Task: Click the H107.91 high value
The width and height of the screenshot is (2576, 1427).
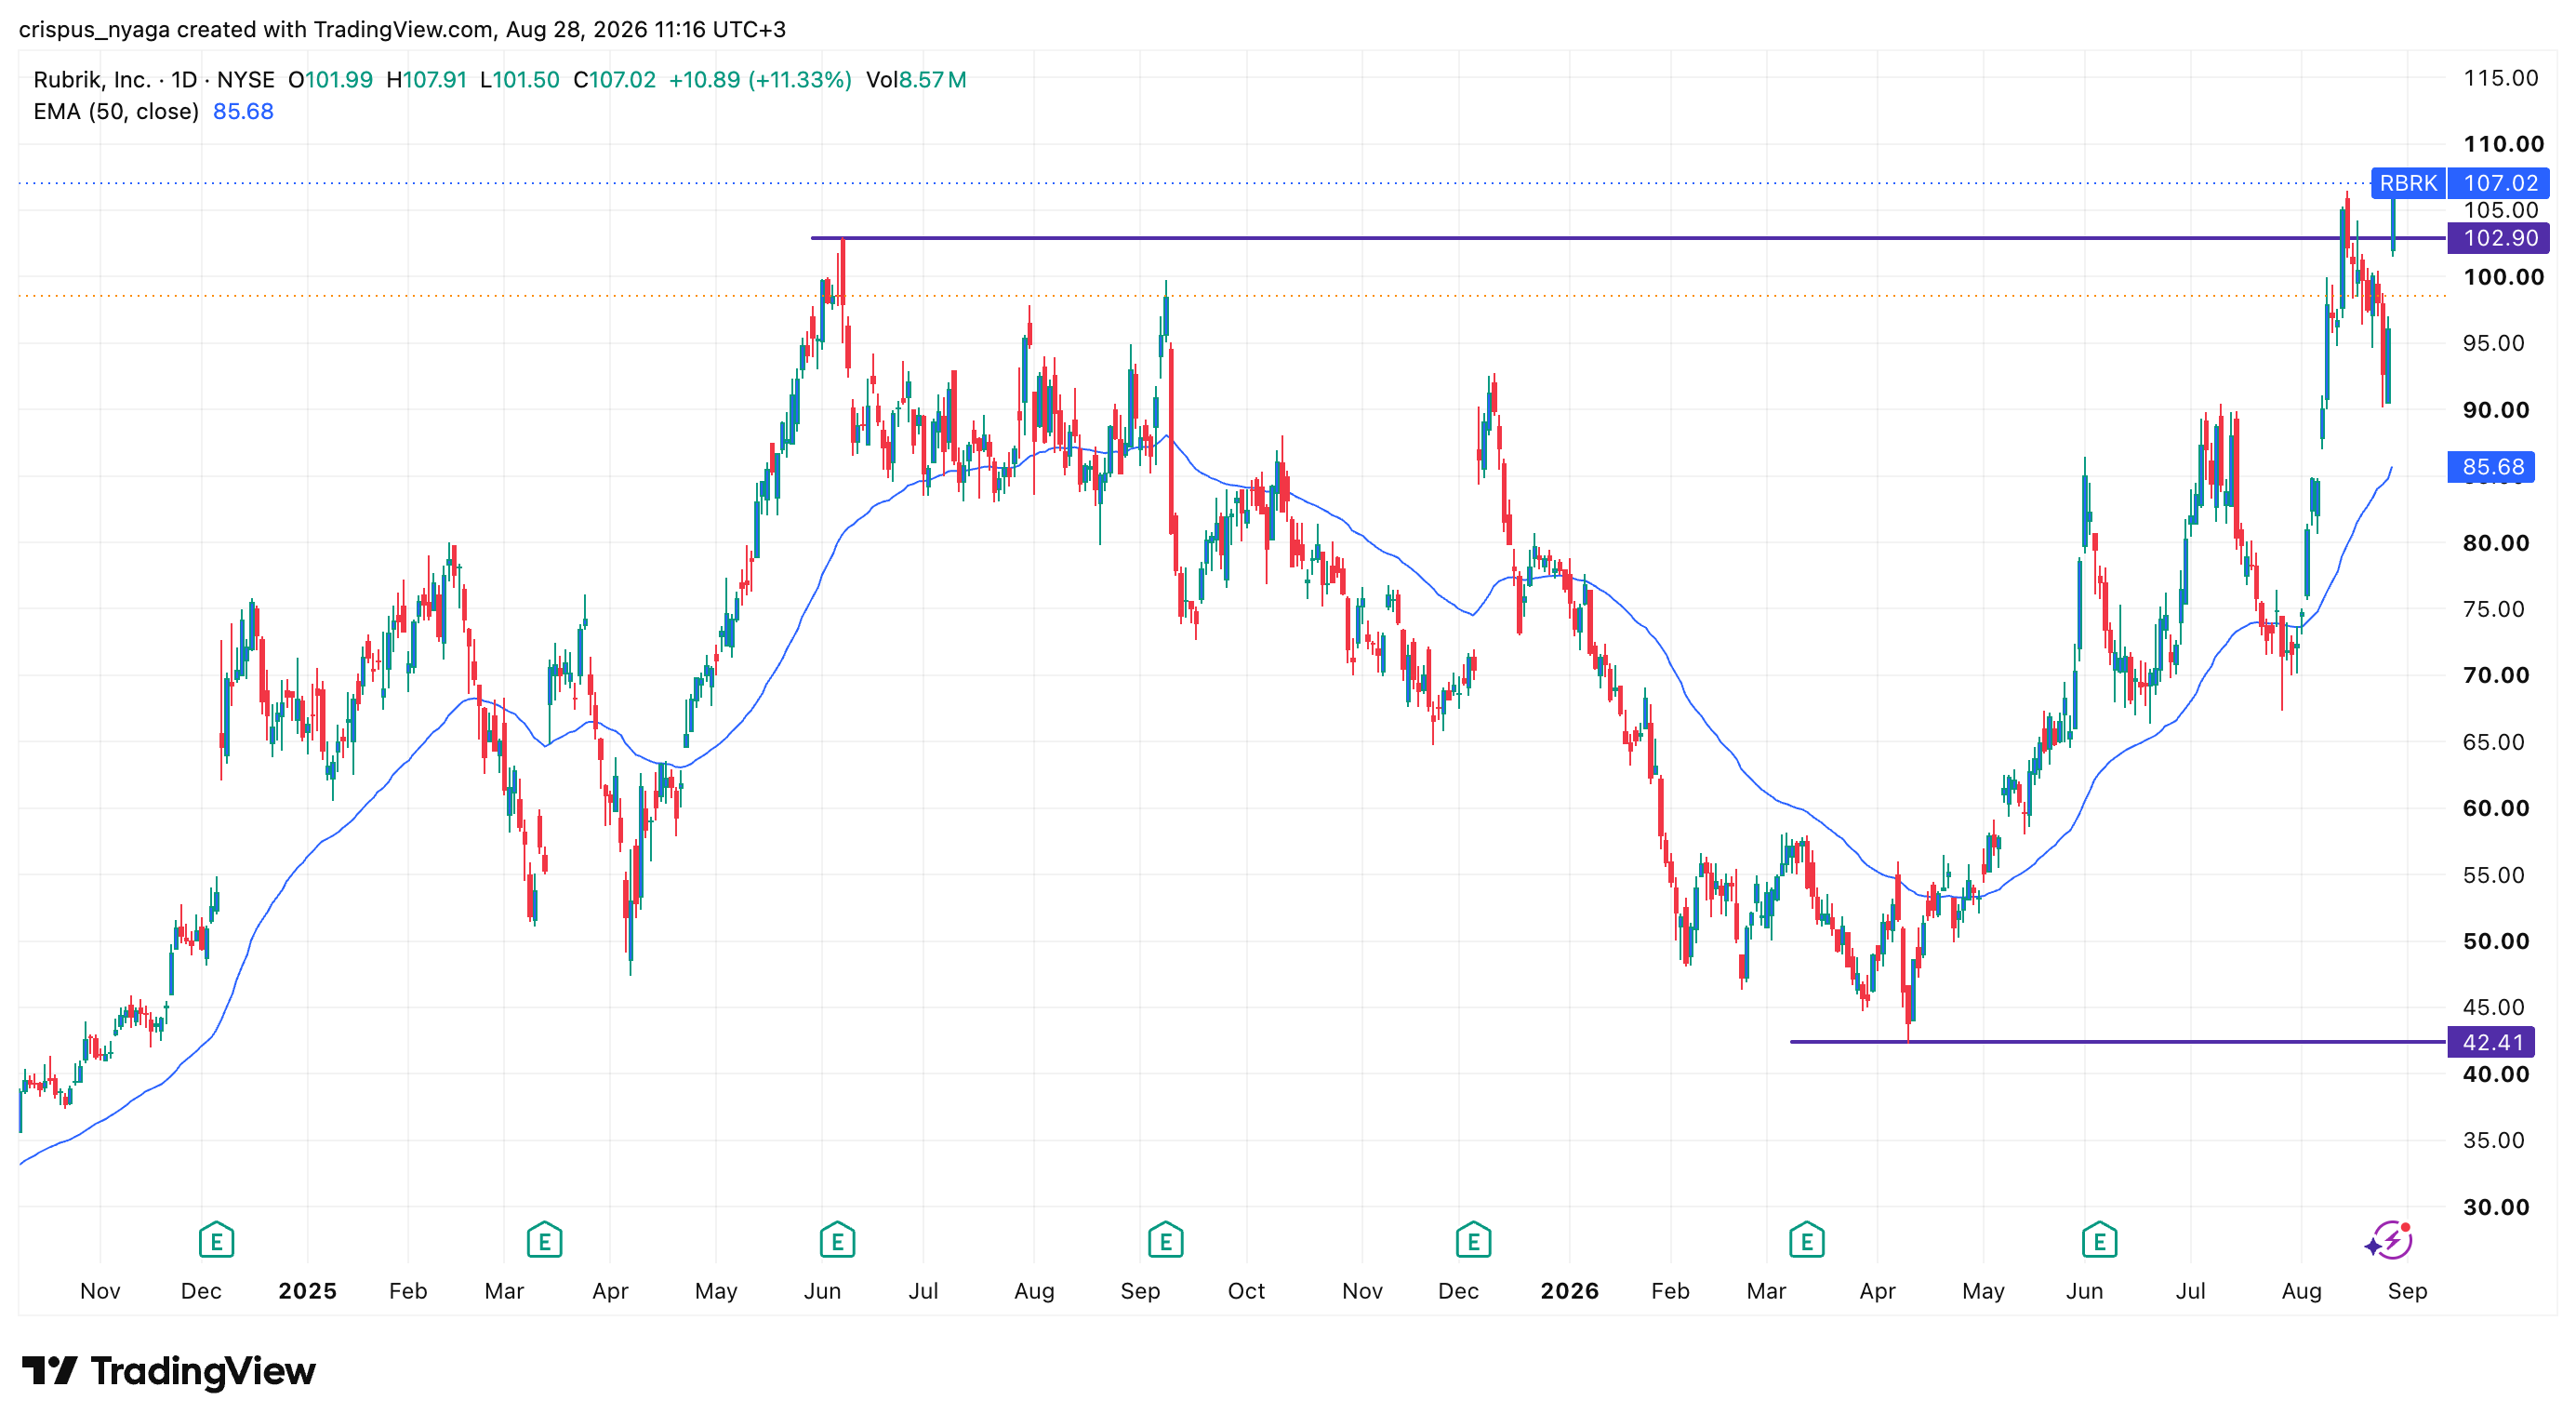Action: point(427,80)
